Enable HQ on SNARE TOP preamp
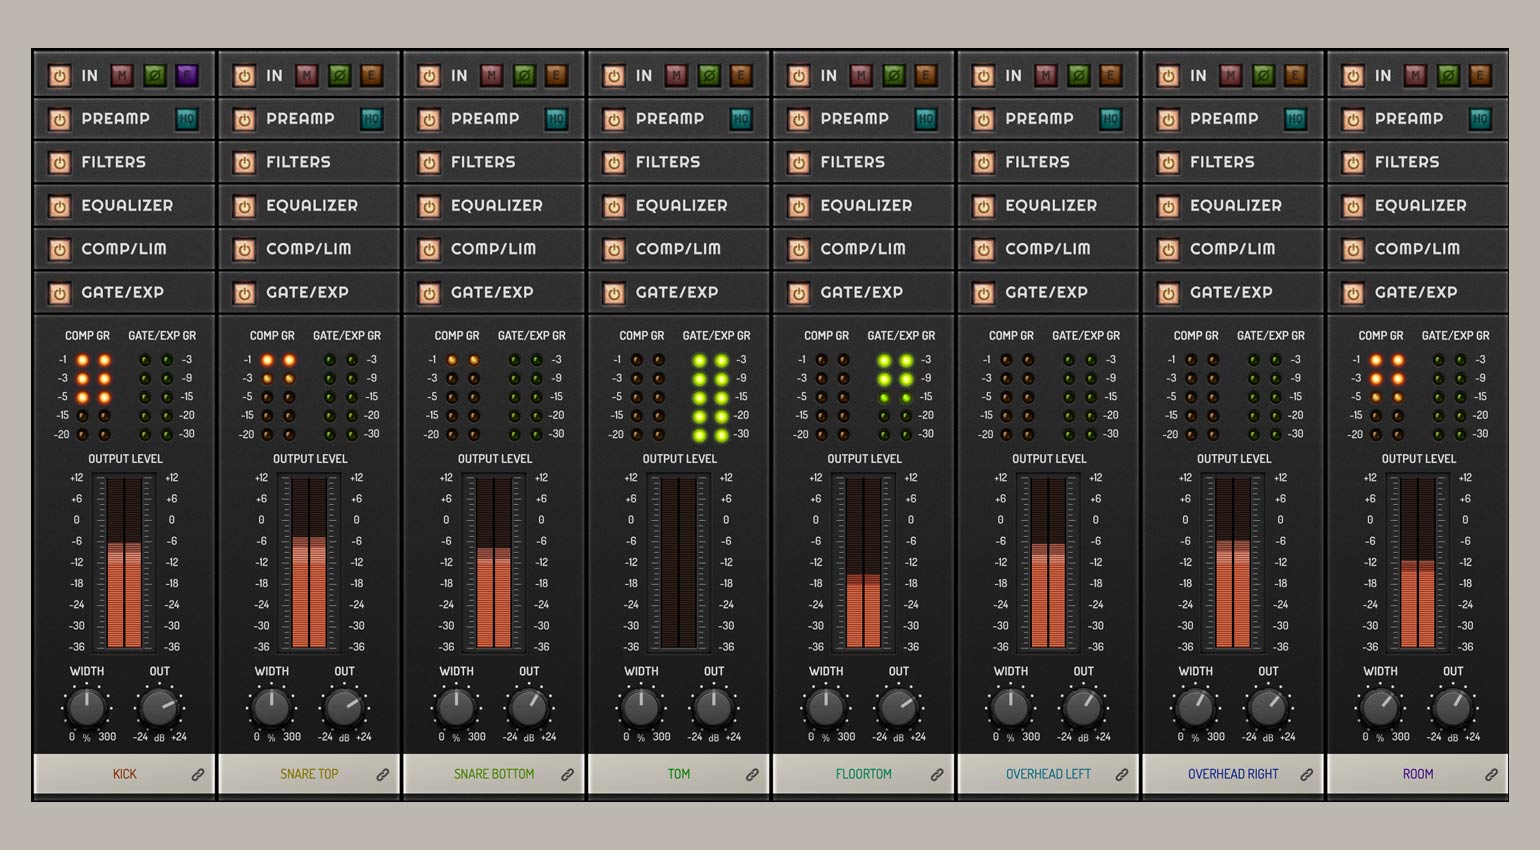The width and height of the screenshot is (1540, 850). [371, 119]
